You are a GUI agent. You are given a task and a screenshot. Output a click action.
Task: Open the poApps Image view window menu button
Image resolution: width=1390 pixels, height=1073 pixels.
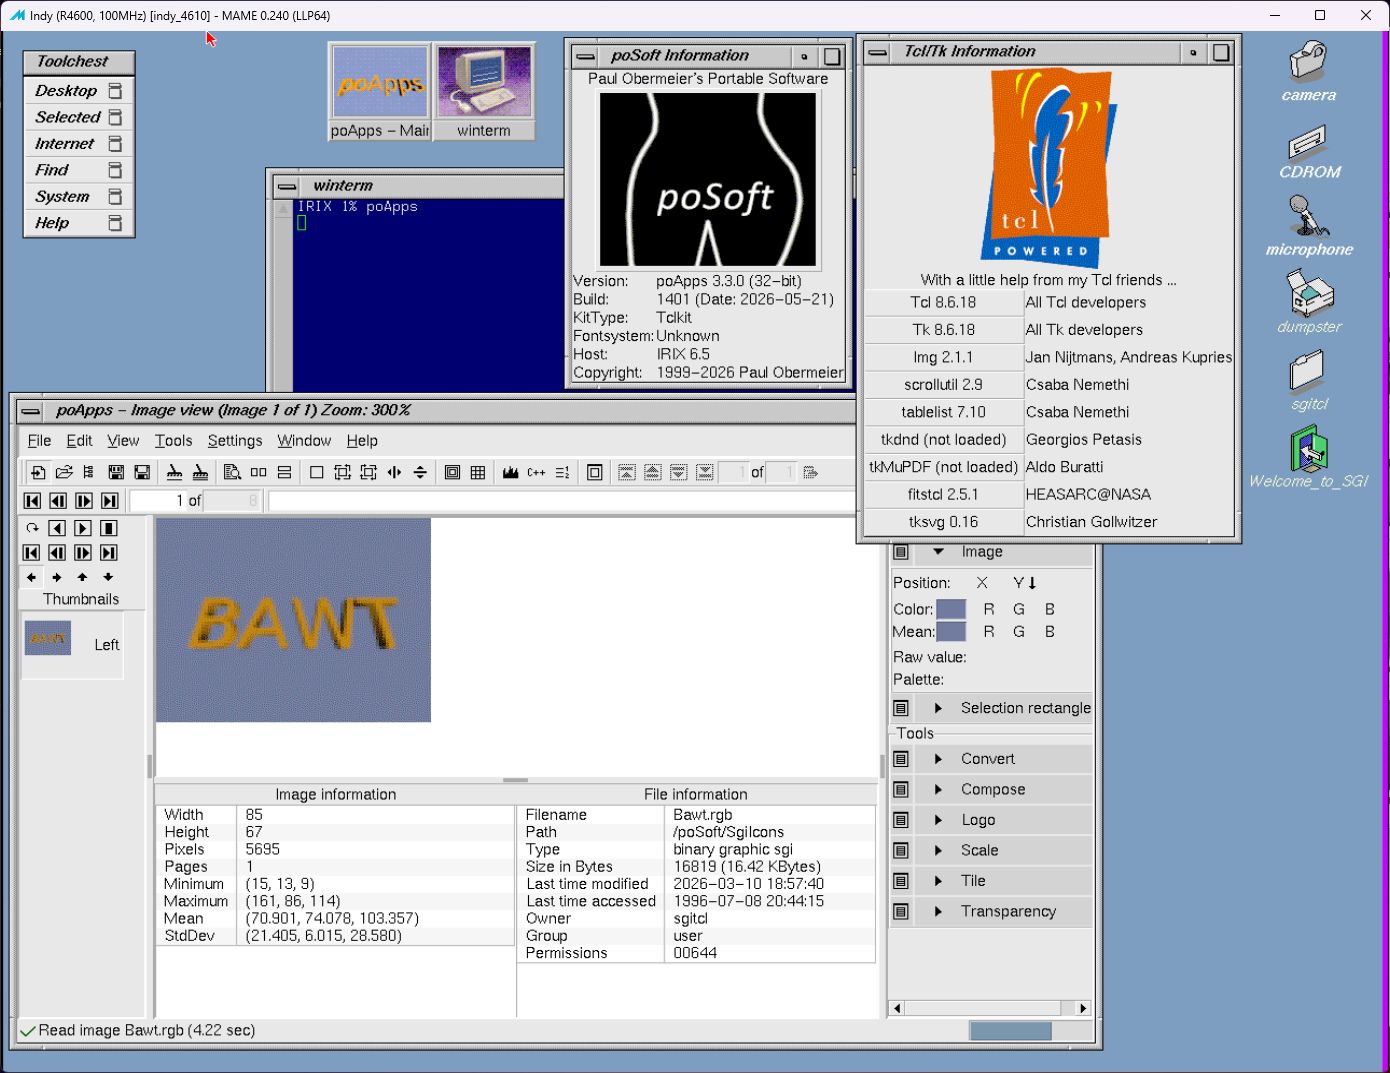31,411
